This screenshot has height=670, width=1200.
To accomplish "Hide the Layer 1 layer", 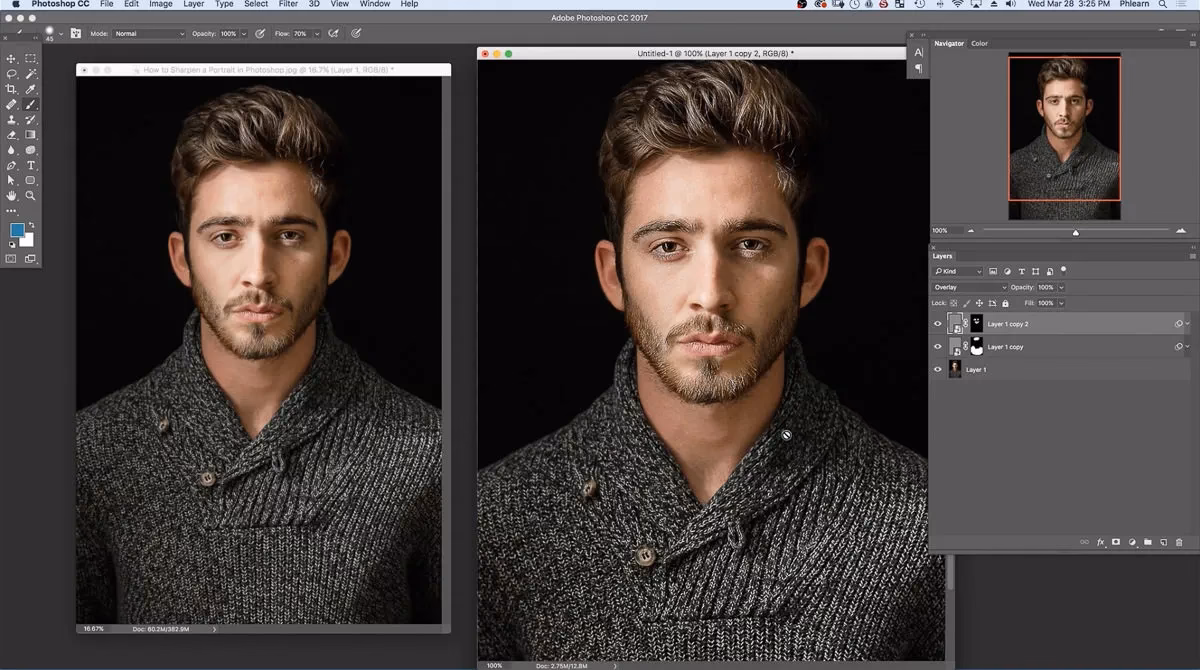I will [937, 369].
